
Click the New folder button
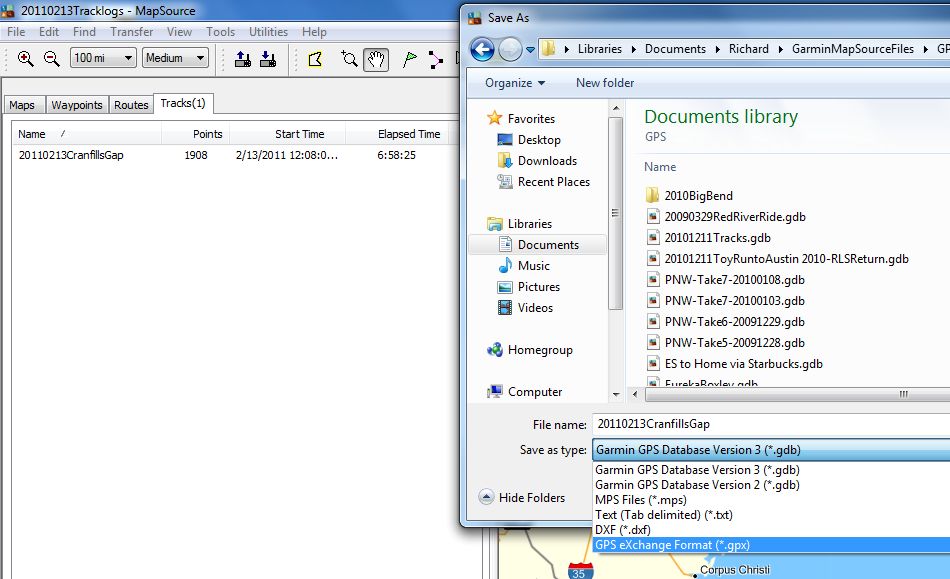605,82
